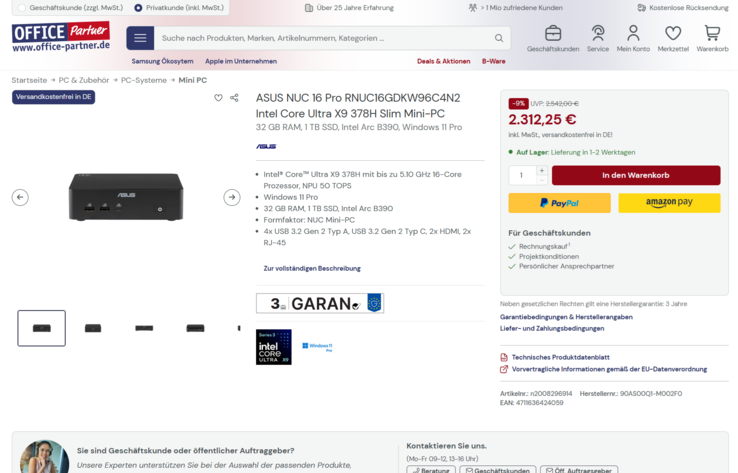This screenshot has height=473, width=738.
Task: Select the second product thumbnail
Action: [93, 328]
